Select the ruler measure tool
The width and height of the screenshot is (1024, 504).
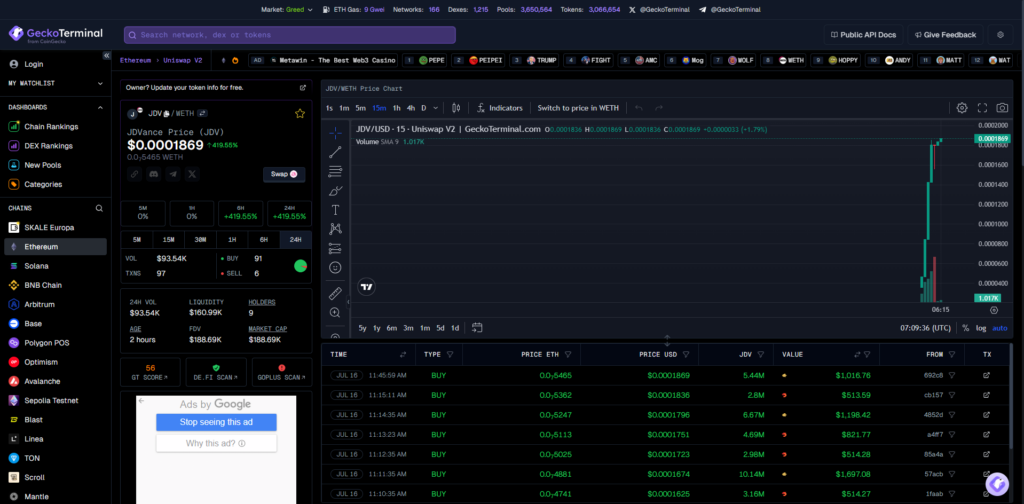(x=335, y=293)
